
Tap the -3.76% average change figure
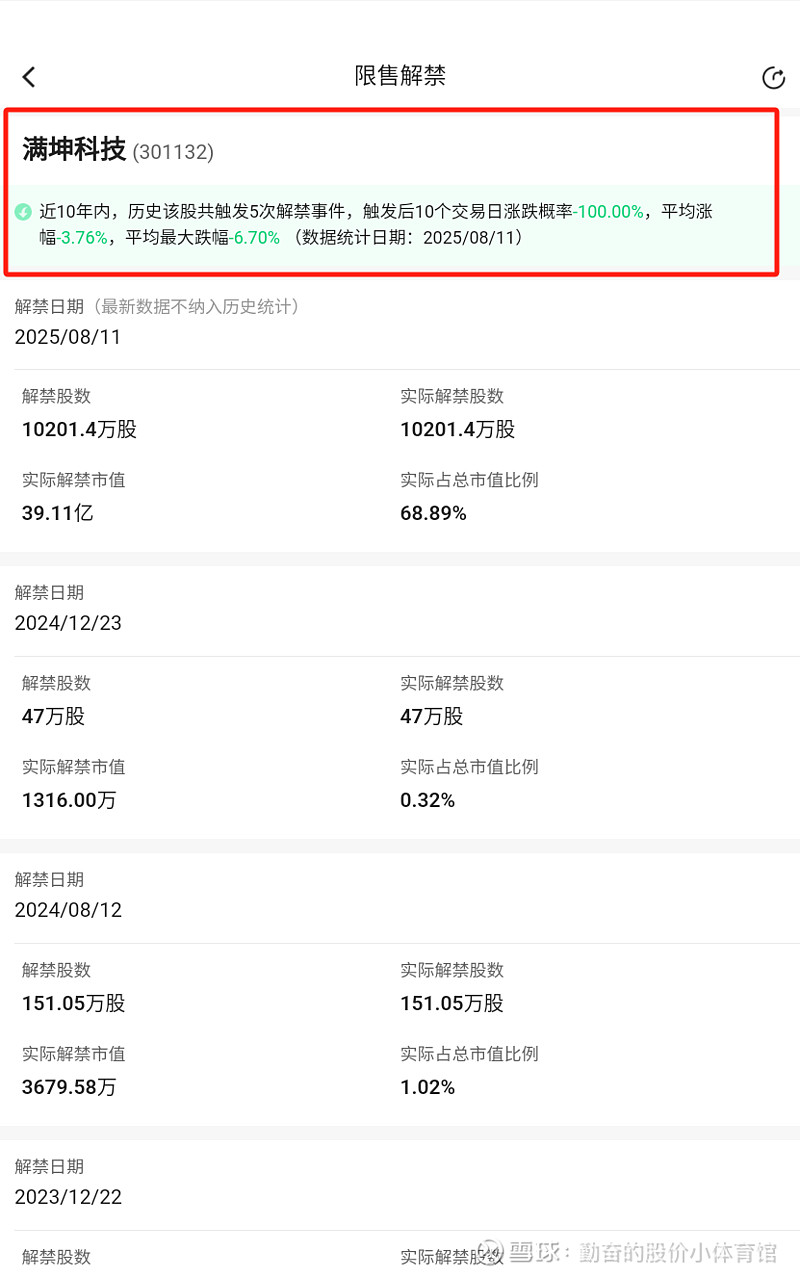tap(83, 238)
